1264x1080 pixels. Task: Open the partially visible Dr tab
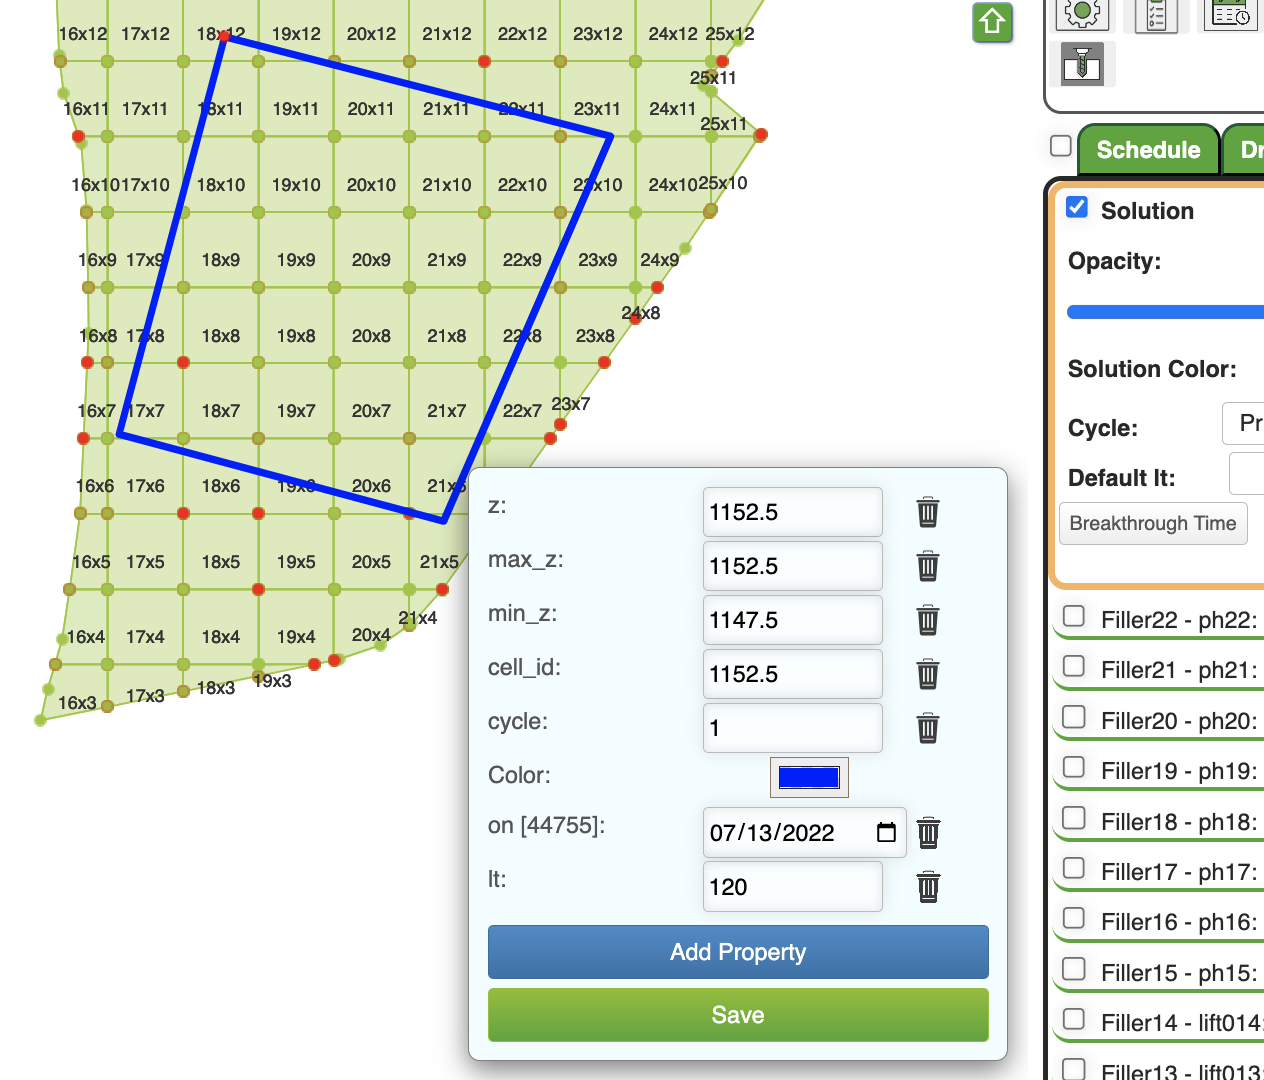click(x=1250, y=150)
